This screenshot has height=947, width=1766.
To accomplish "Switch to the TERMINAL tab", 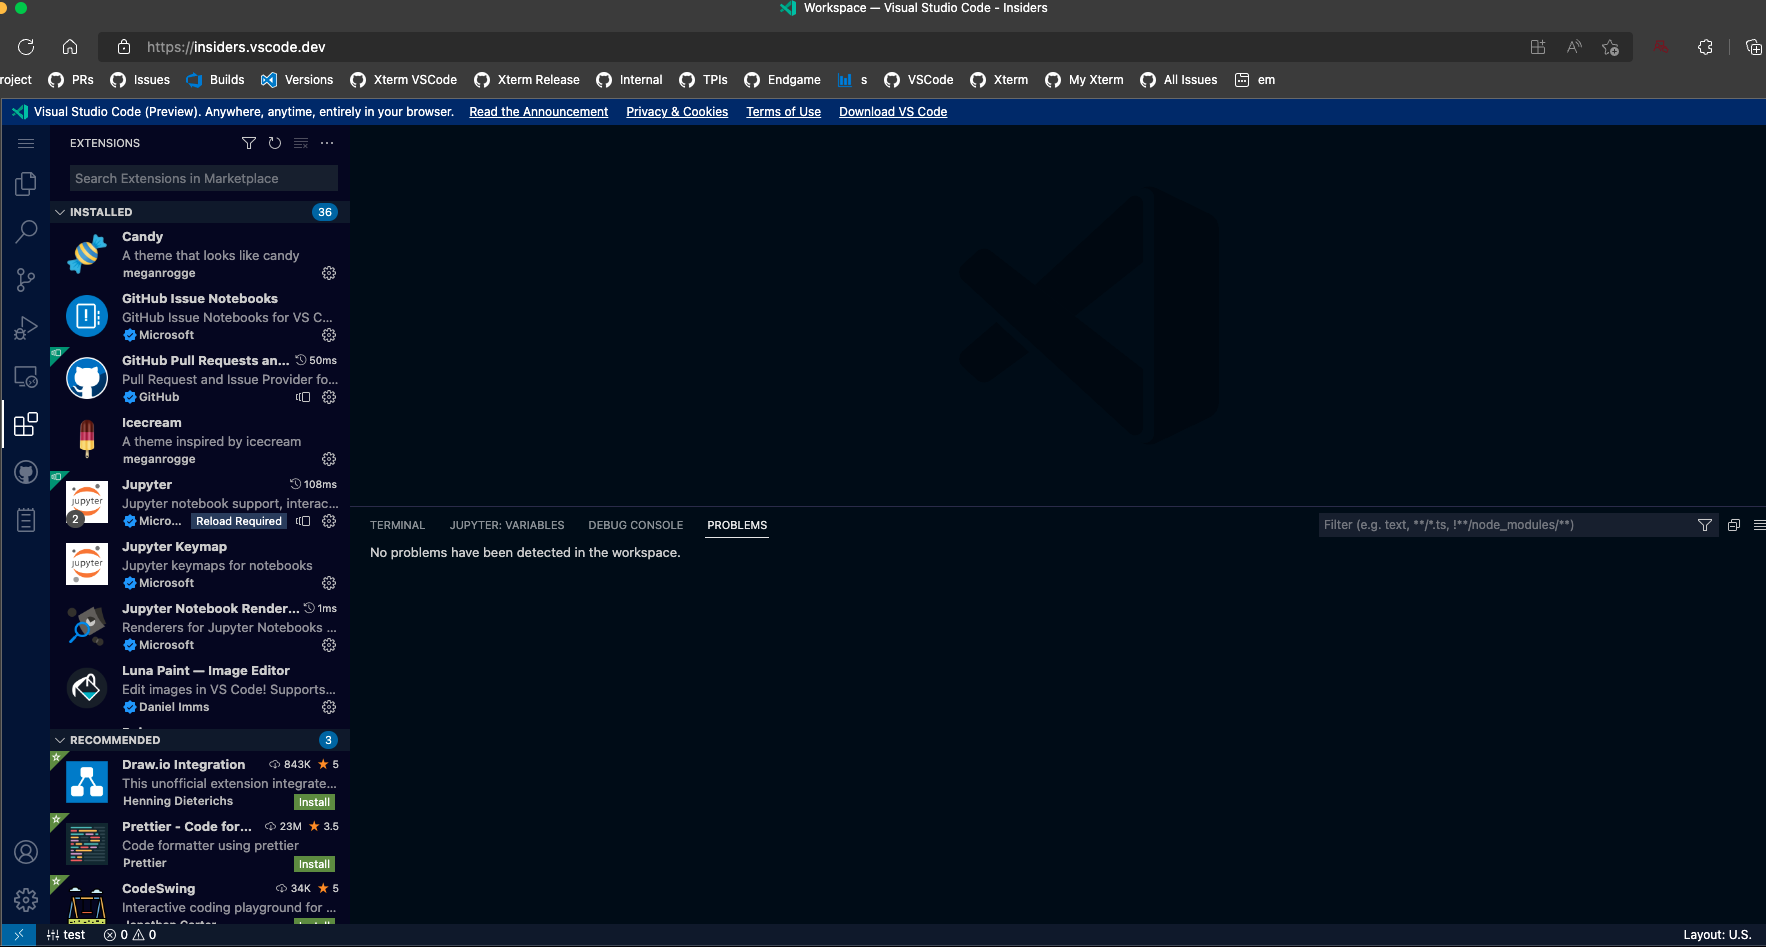I will coord(397,525).
